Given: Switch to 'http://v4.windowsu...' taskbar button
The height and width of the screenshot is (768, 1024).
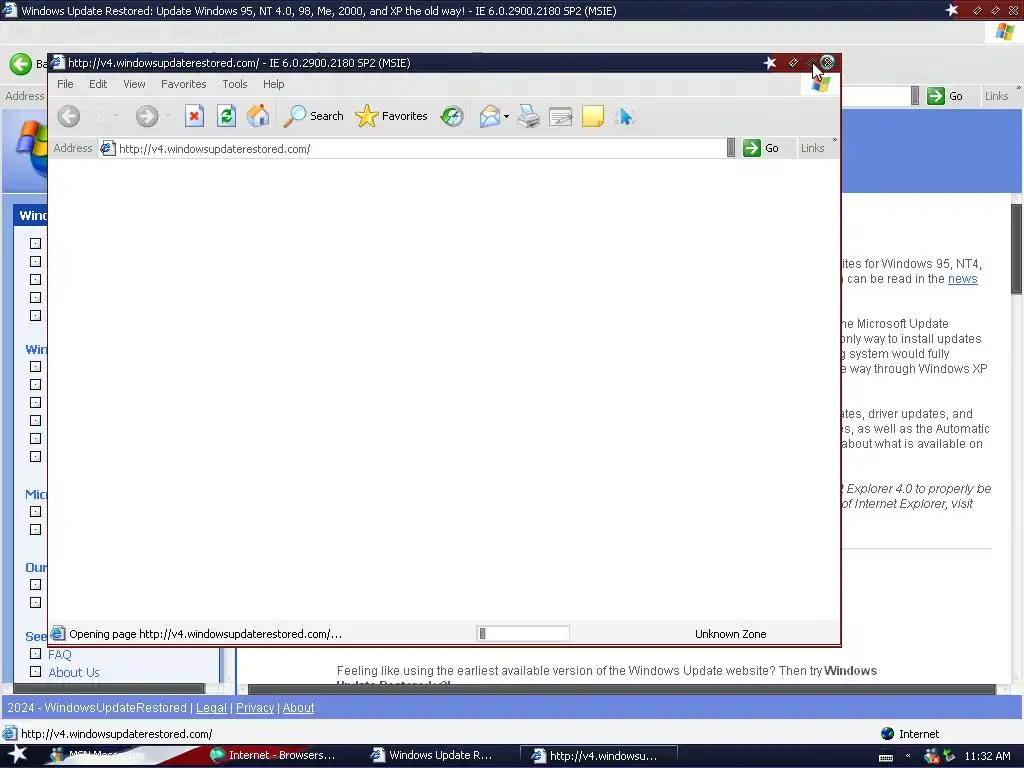Looking at the screenshot, I should (598, 756).
